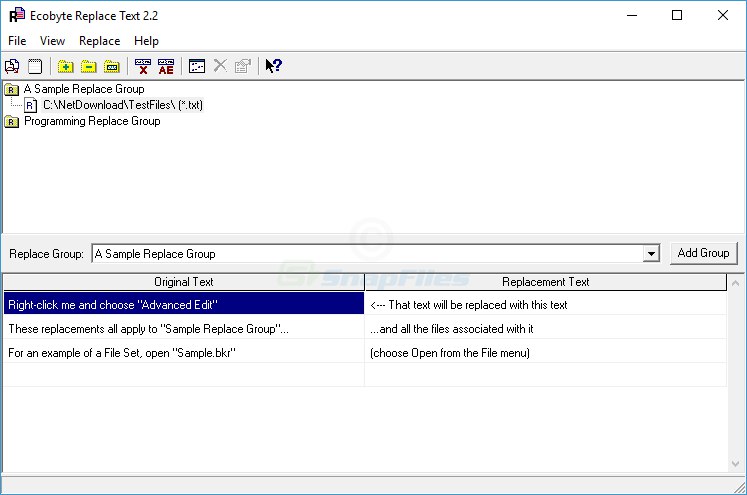Click the Add Group button
This screenshot has height=495, width=747.
pos(703,253)
